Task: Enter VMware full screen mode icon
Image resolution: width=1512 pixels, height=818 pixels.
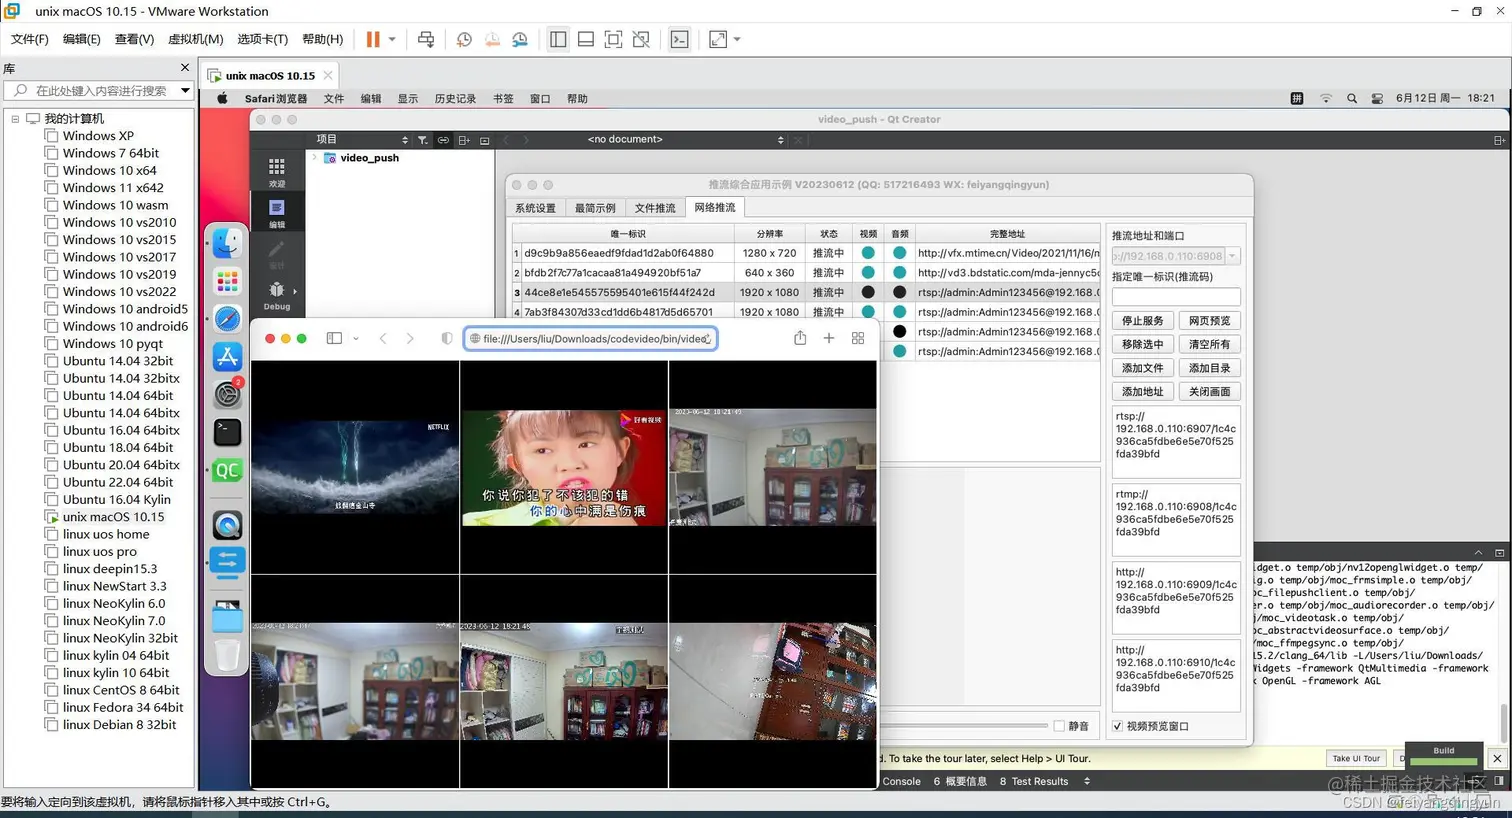Action: pos(613,39)
